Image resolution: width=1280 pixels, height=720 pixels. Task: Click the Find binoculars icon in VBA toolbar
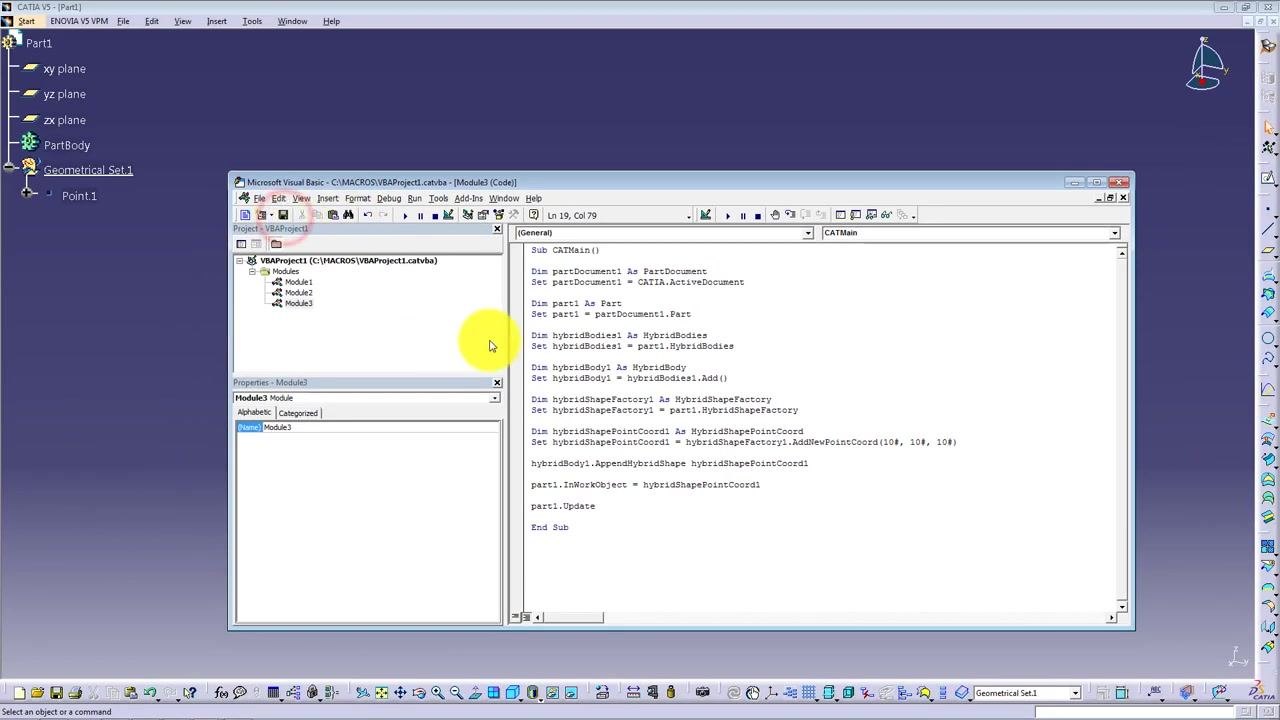[348, 215]
